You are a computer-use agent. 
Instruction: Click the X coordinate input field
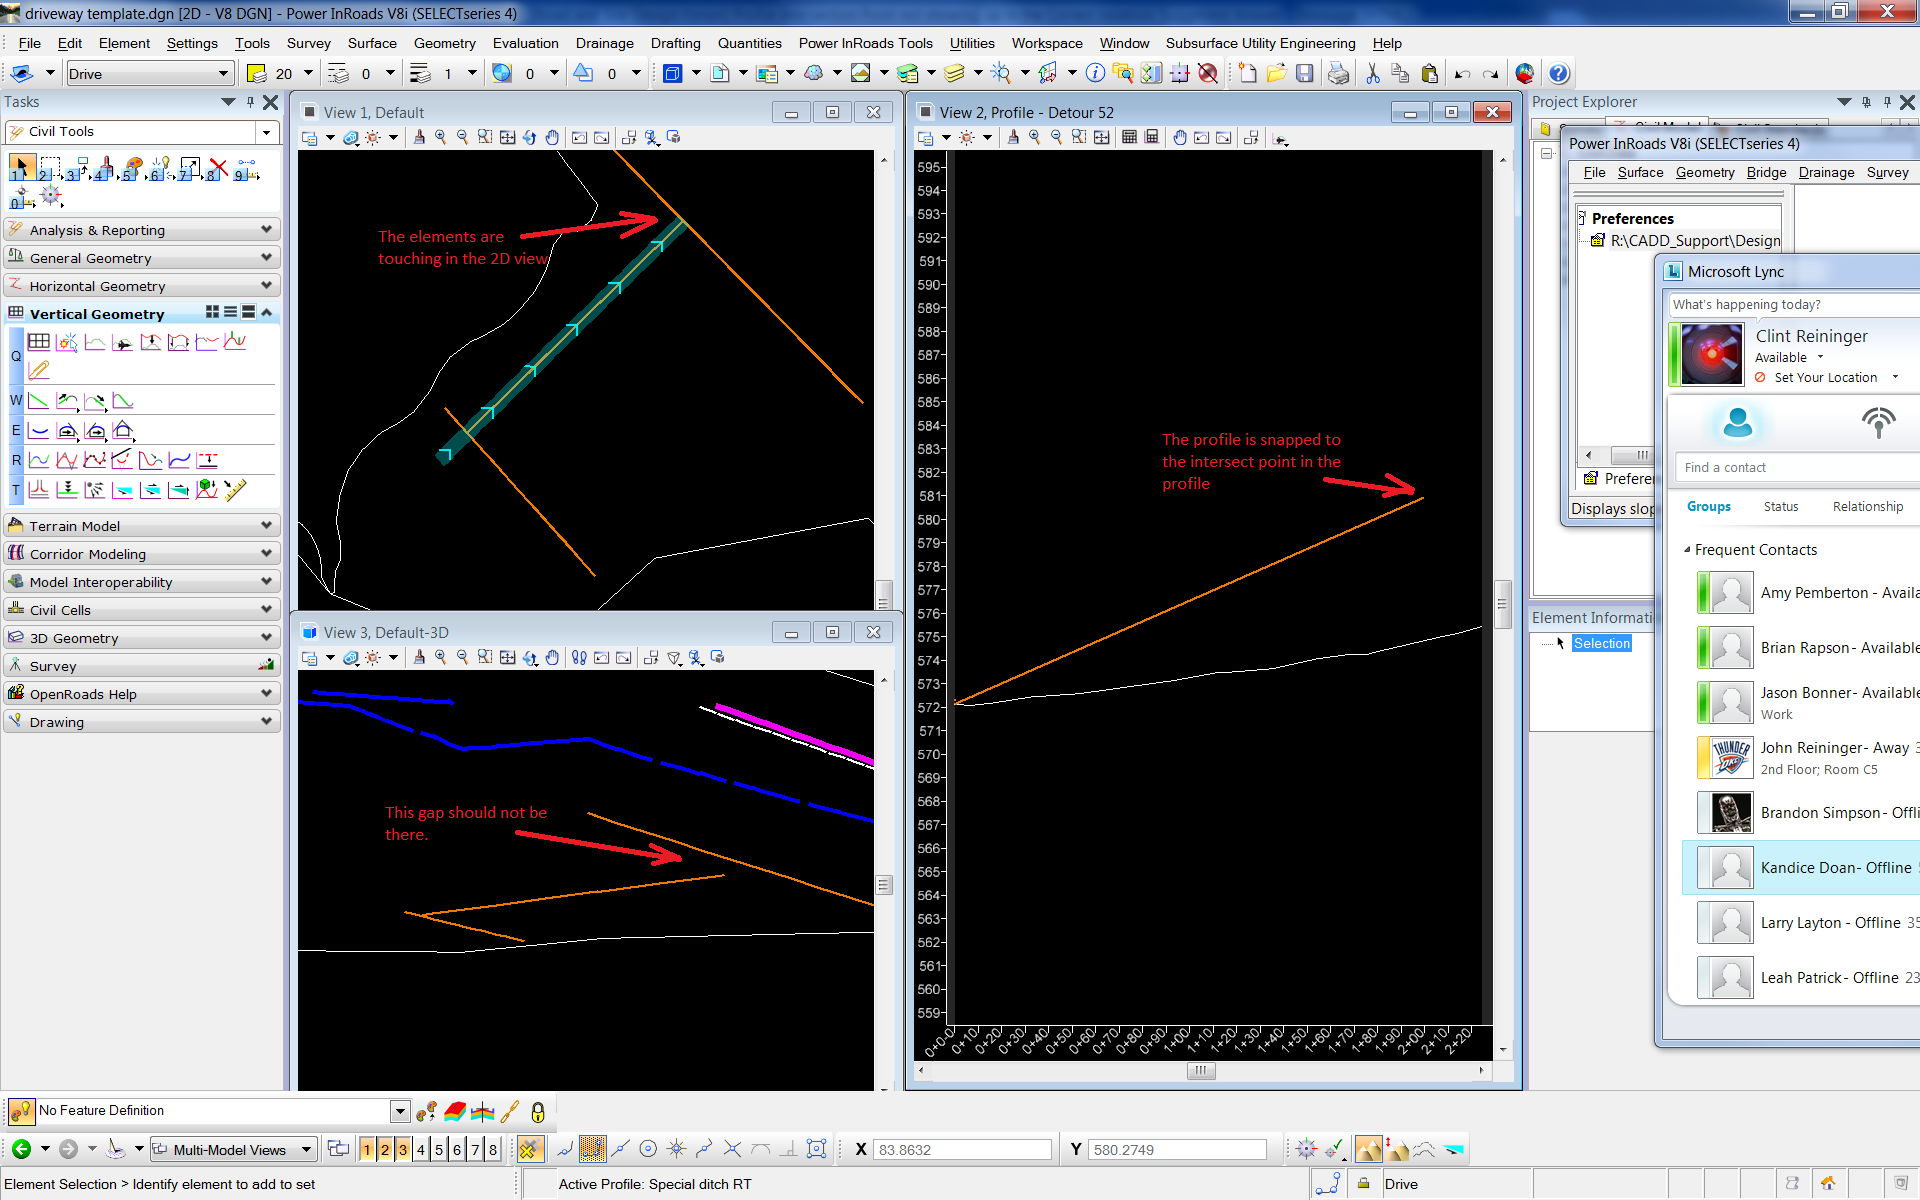click(x=962, y=1150)
